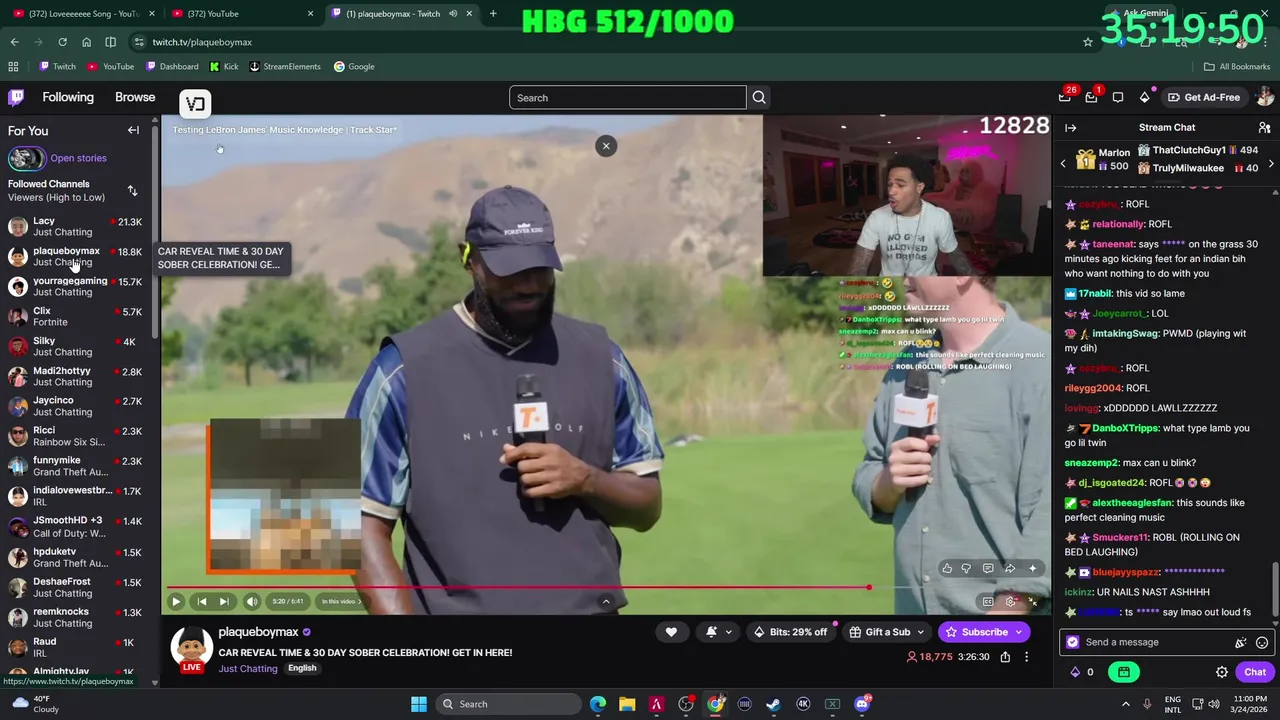Open the Get Bits diamond icon
1280x720 pixels.
pos(1145,97)
